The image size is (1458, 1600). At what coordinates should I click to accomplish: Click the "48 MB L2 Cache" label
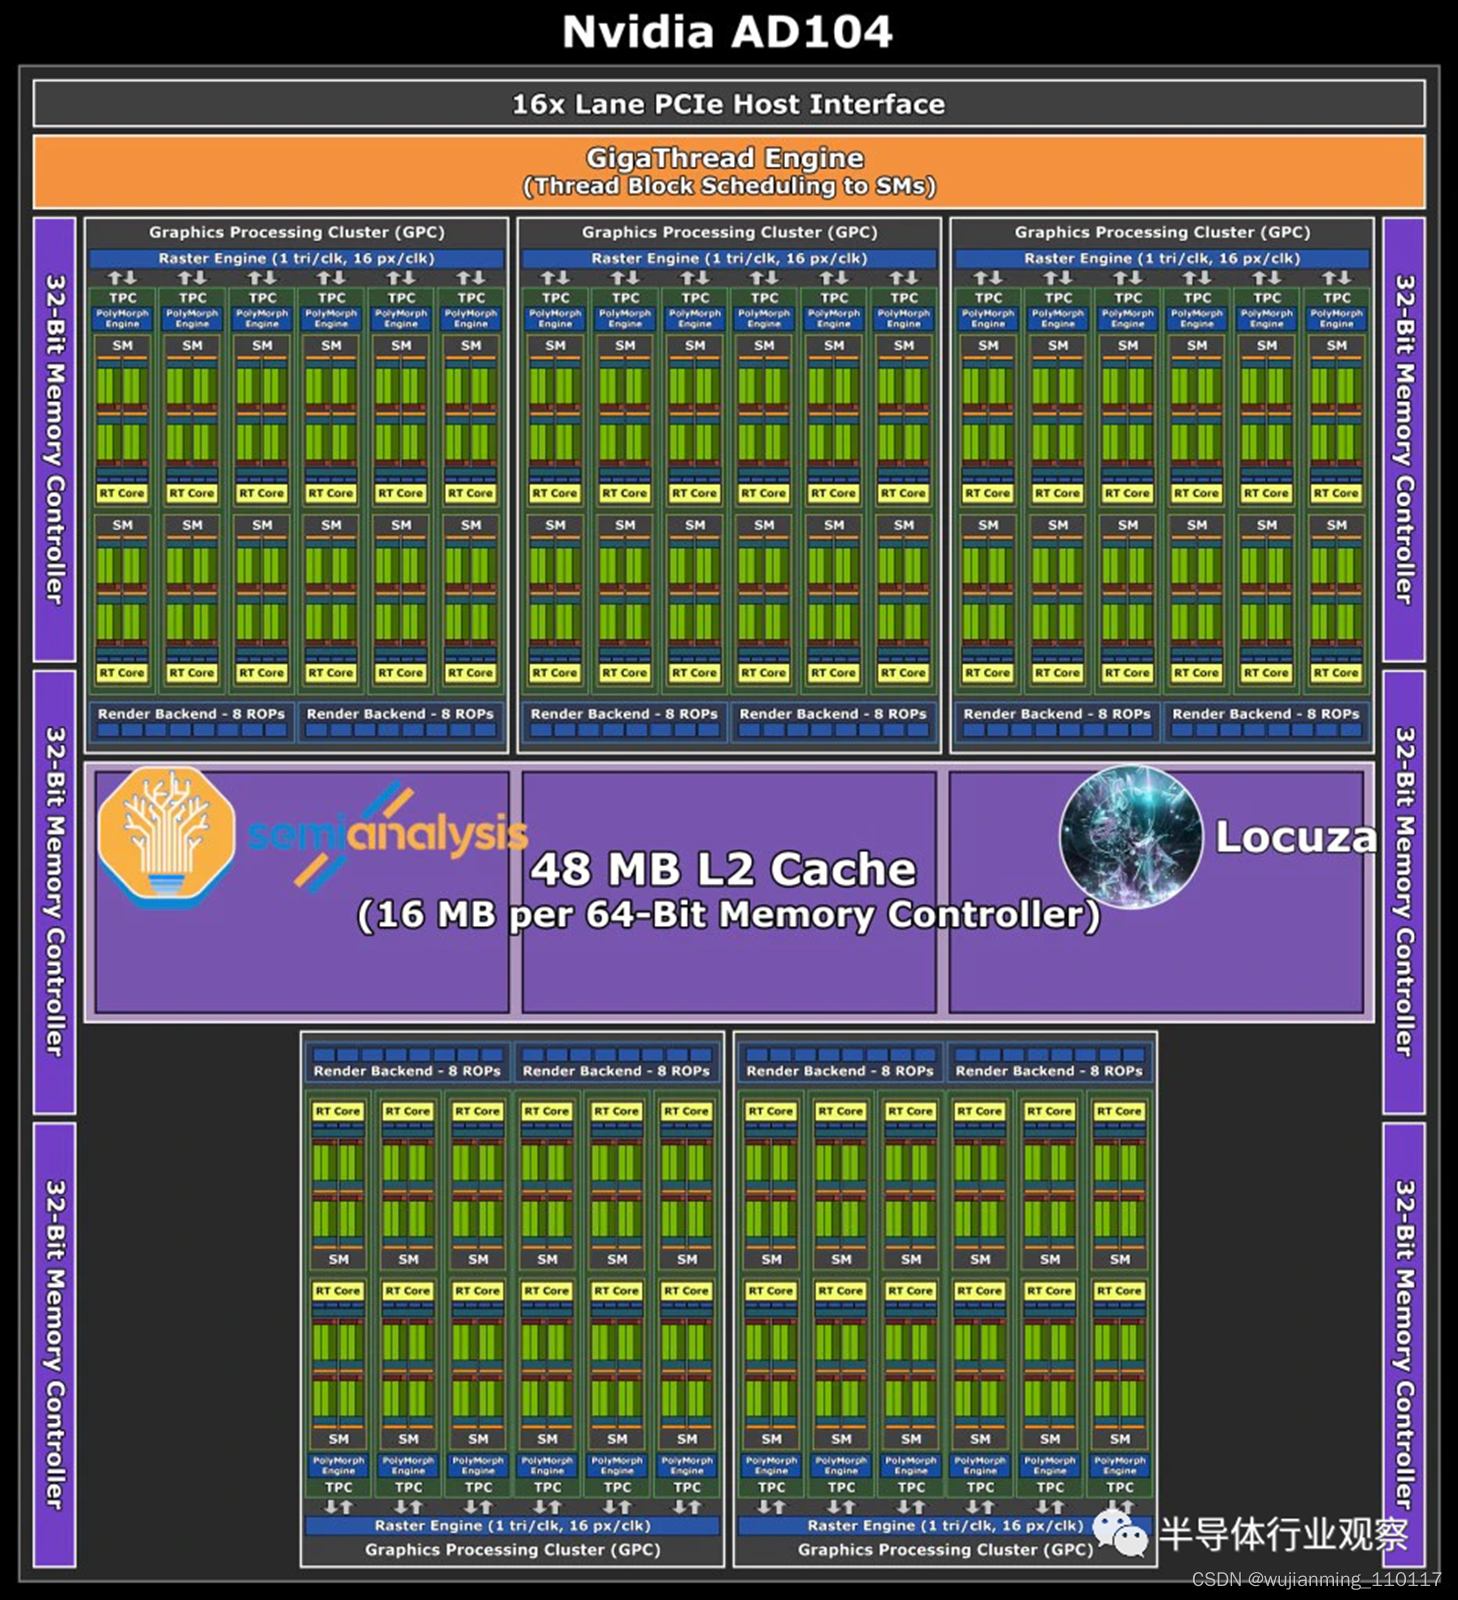[x=723, y=869]
